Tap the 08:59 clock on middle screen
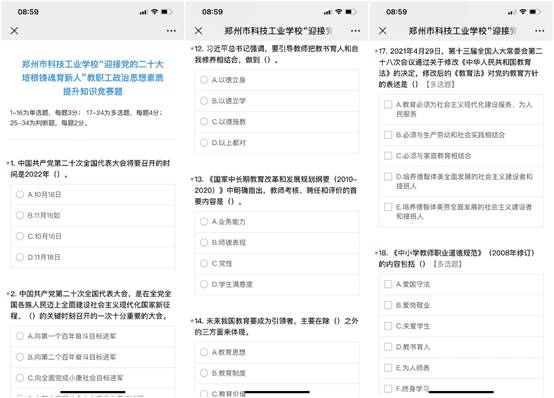Screen dimensions: 554x398 pyautogui.click(x=212, y=12)
